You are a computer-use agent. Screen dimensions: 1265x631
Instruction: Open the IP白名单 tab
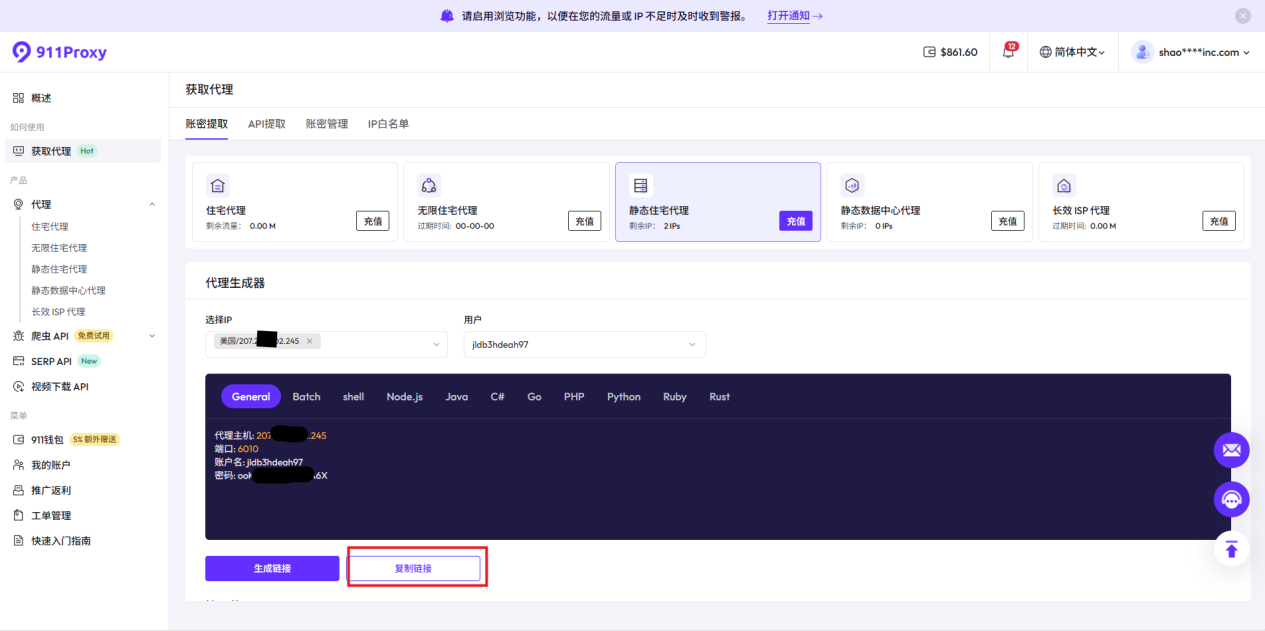point(388,124)
